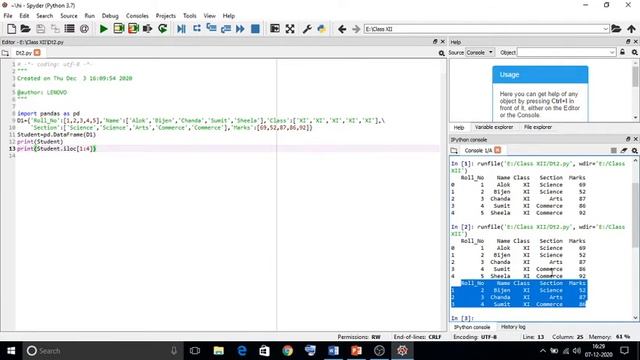
Task: Open the Edit menu
Action: 24,16
